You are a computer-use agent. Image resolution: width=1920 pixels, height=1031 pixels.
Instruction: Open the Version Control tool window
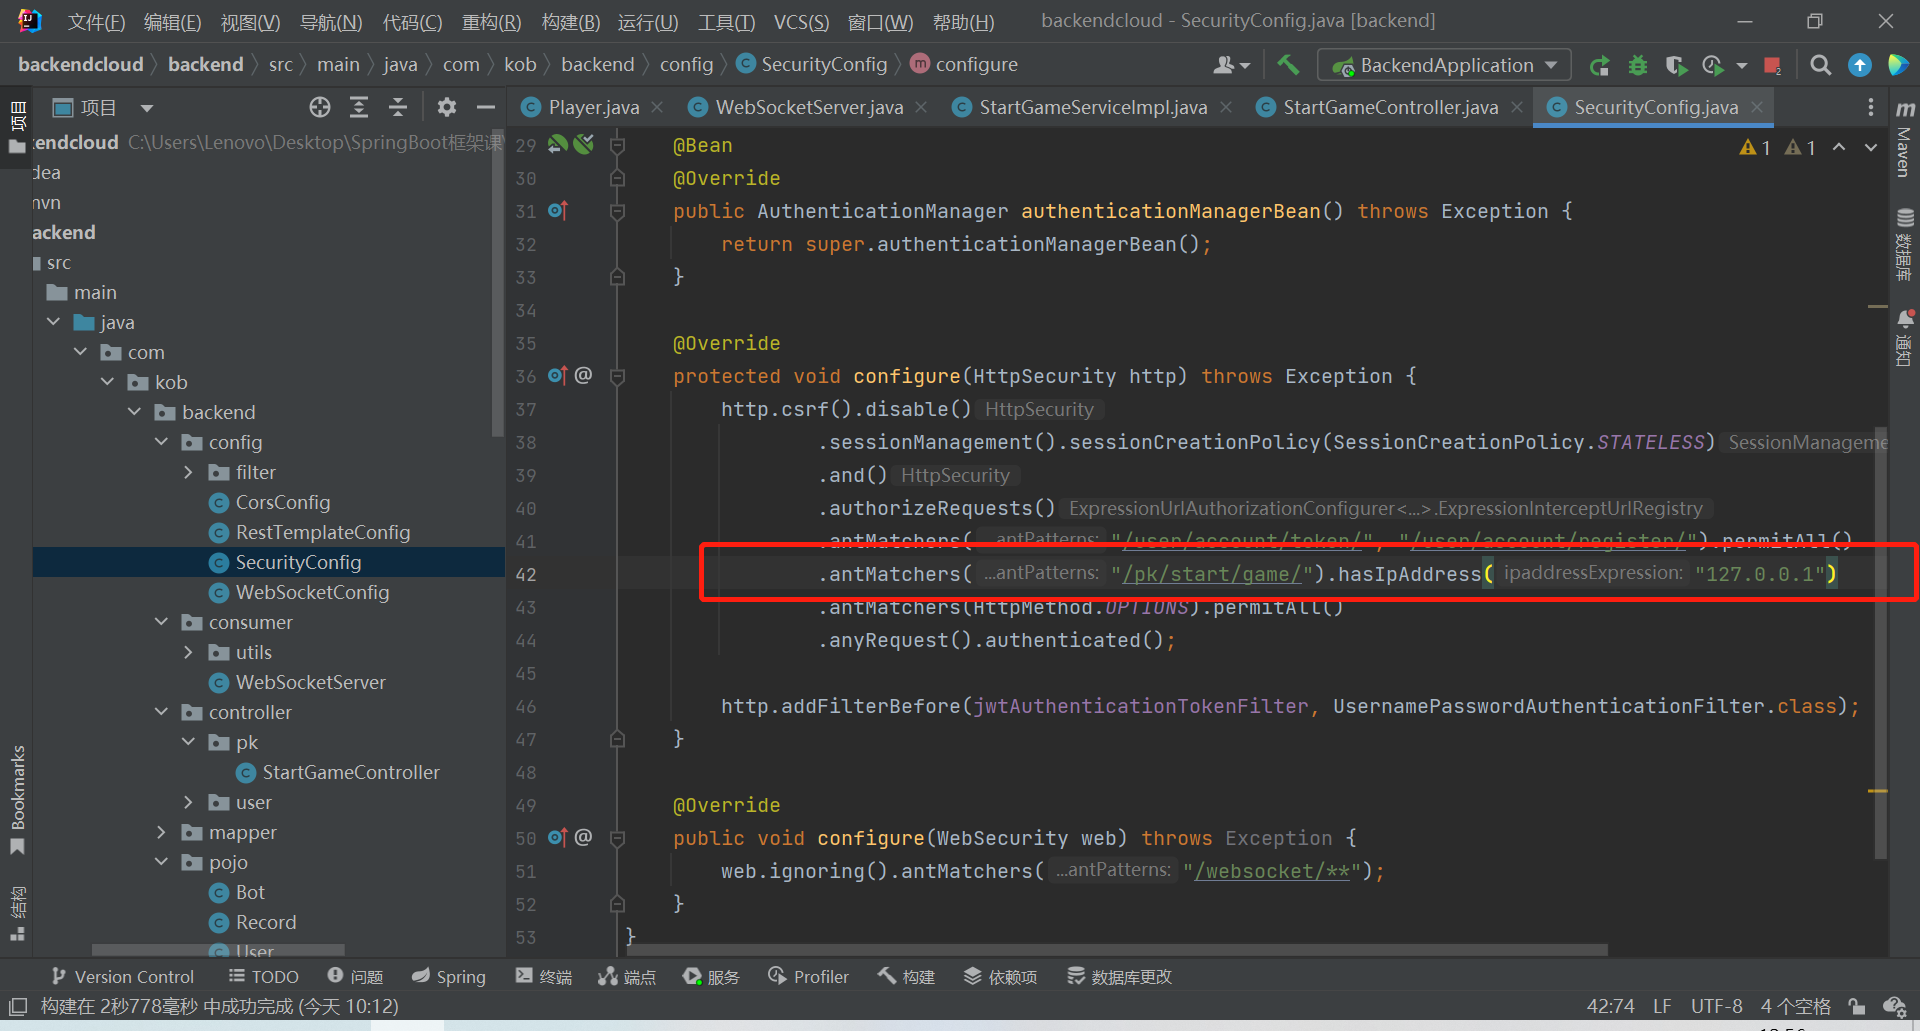coord(122,977)
